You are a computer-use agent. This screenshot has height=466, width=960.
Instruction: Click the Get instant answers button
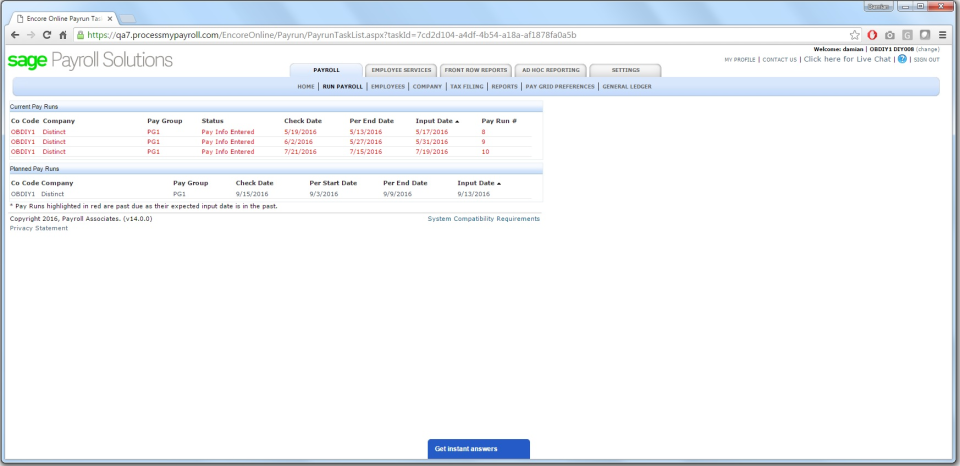pyautogui.click(x=479, y=449)
